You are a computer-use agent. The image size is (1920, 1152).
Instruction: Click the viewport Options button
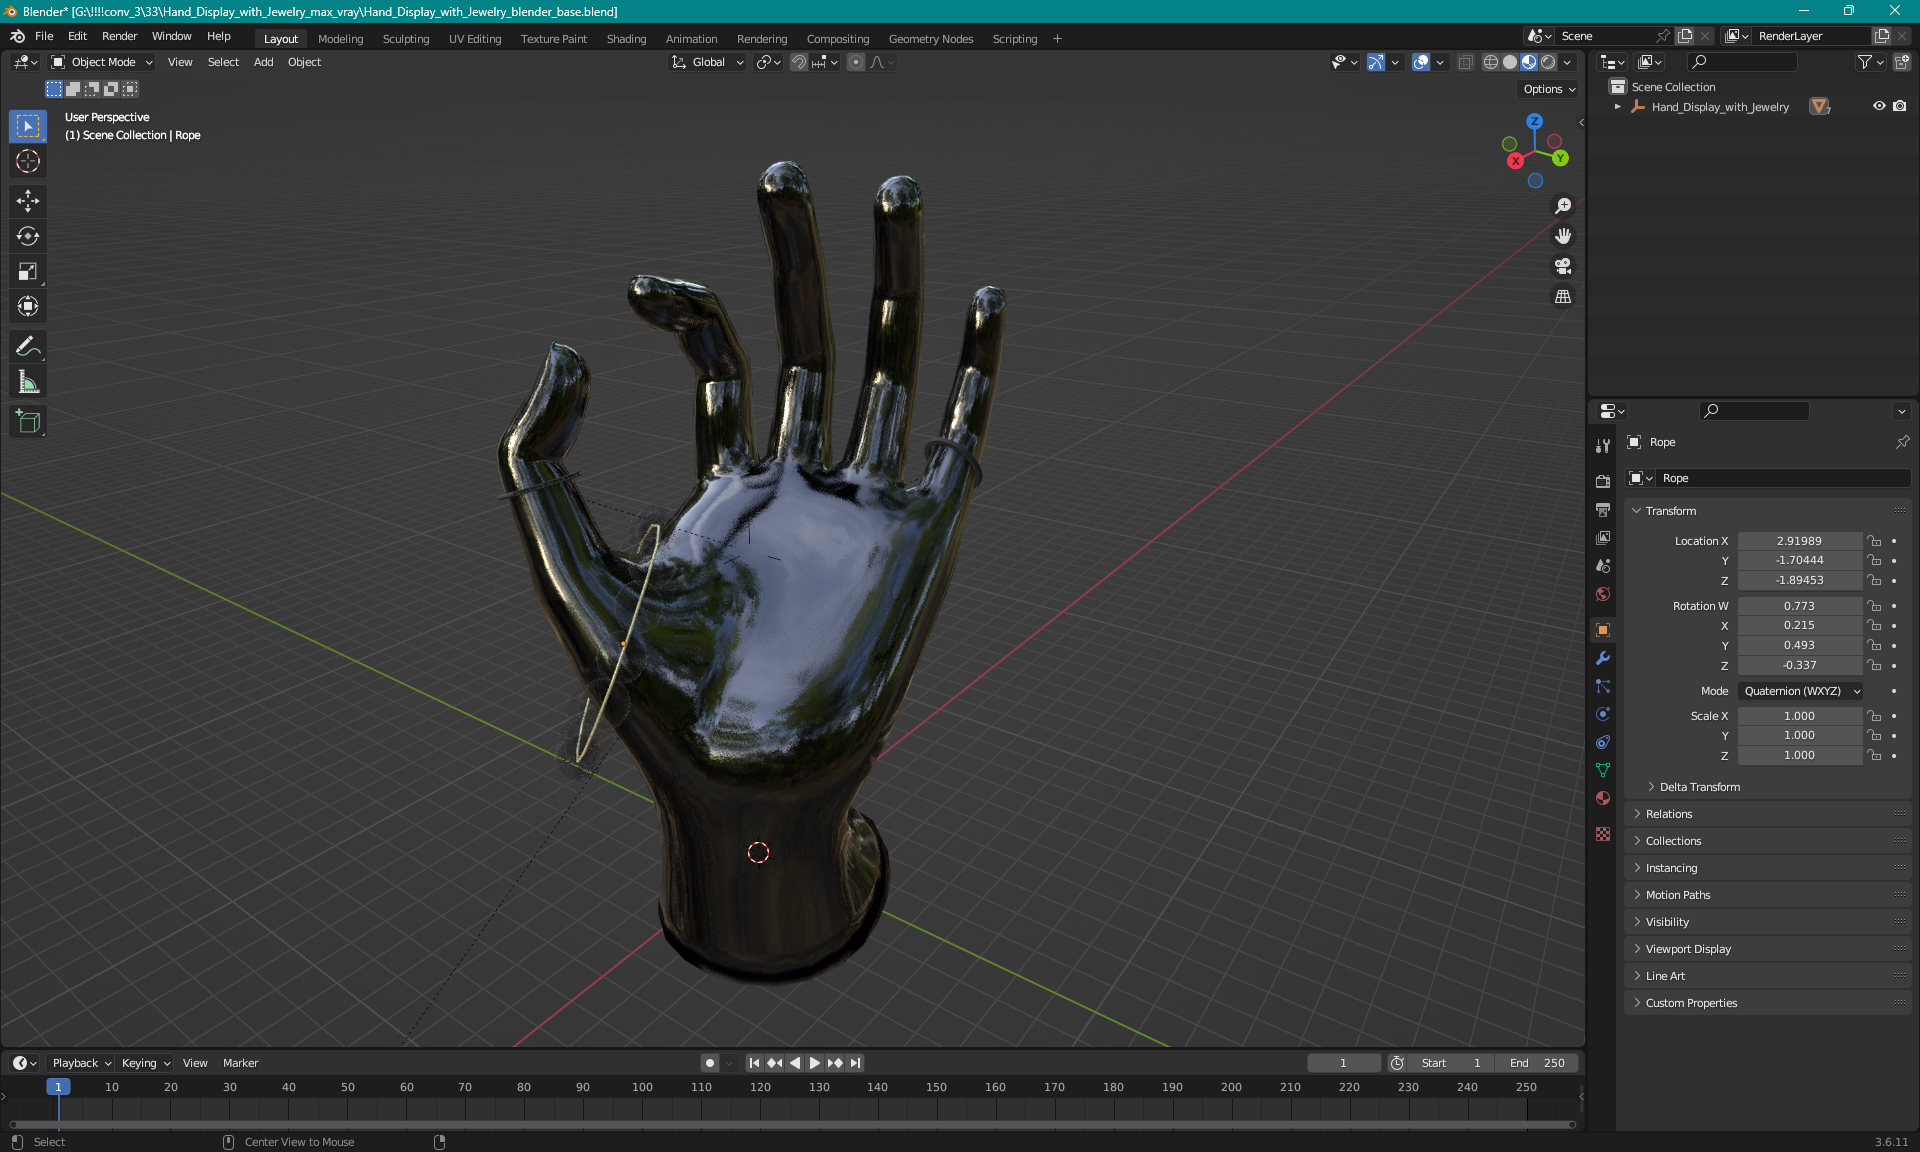coord(1548,89)
